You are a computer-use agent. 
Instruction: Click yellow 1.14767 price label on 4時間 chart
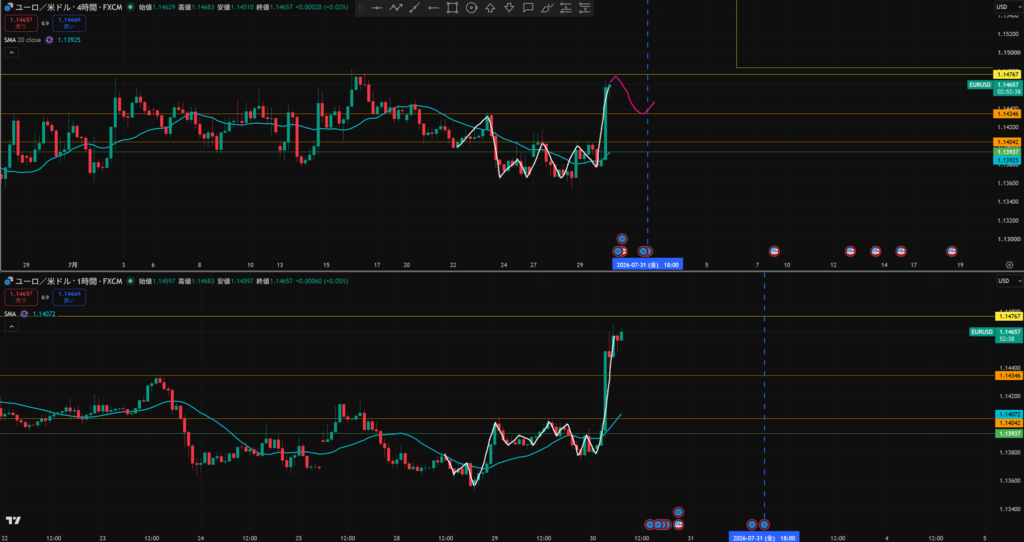point(1006,75)
